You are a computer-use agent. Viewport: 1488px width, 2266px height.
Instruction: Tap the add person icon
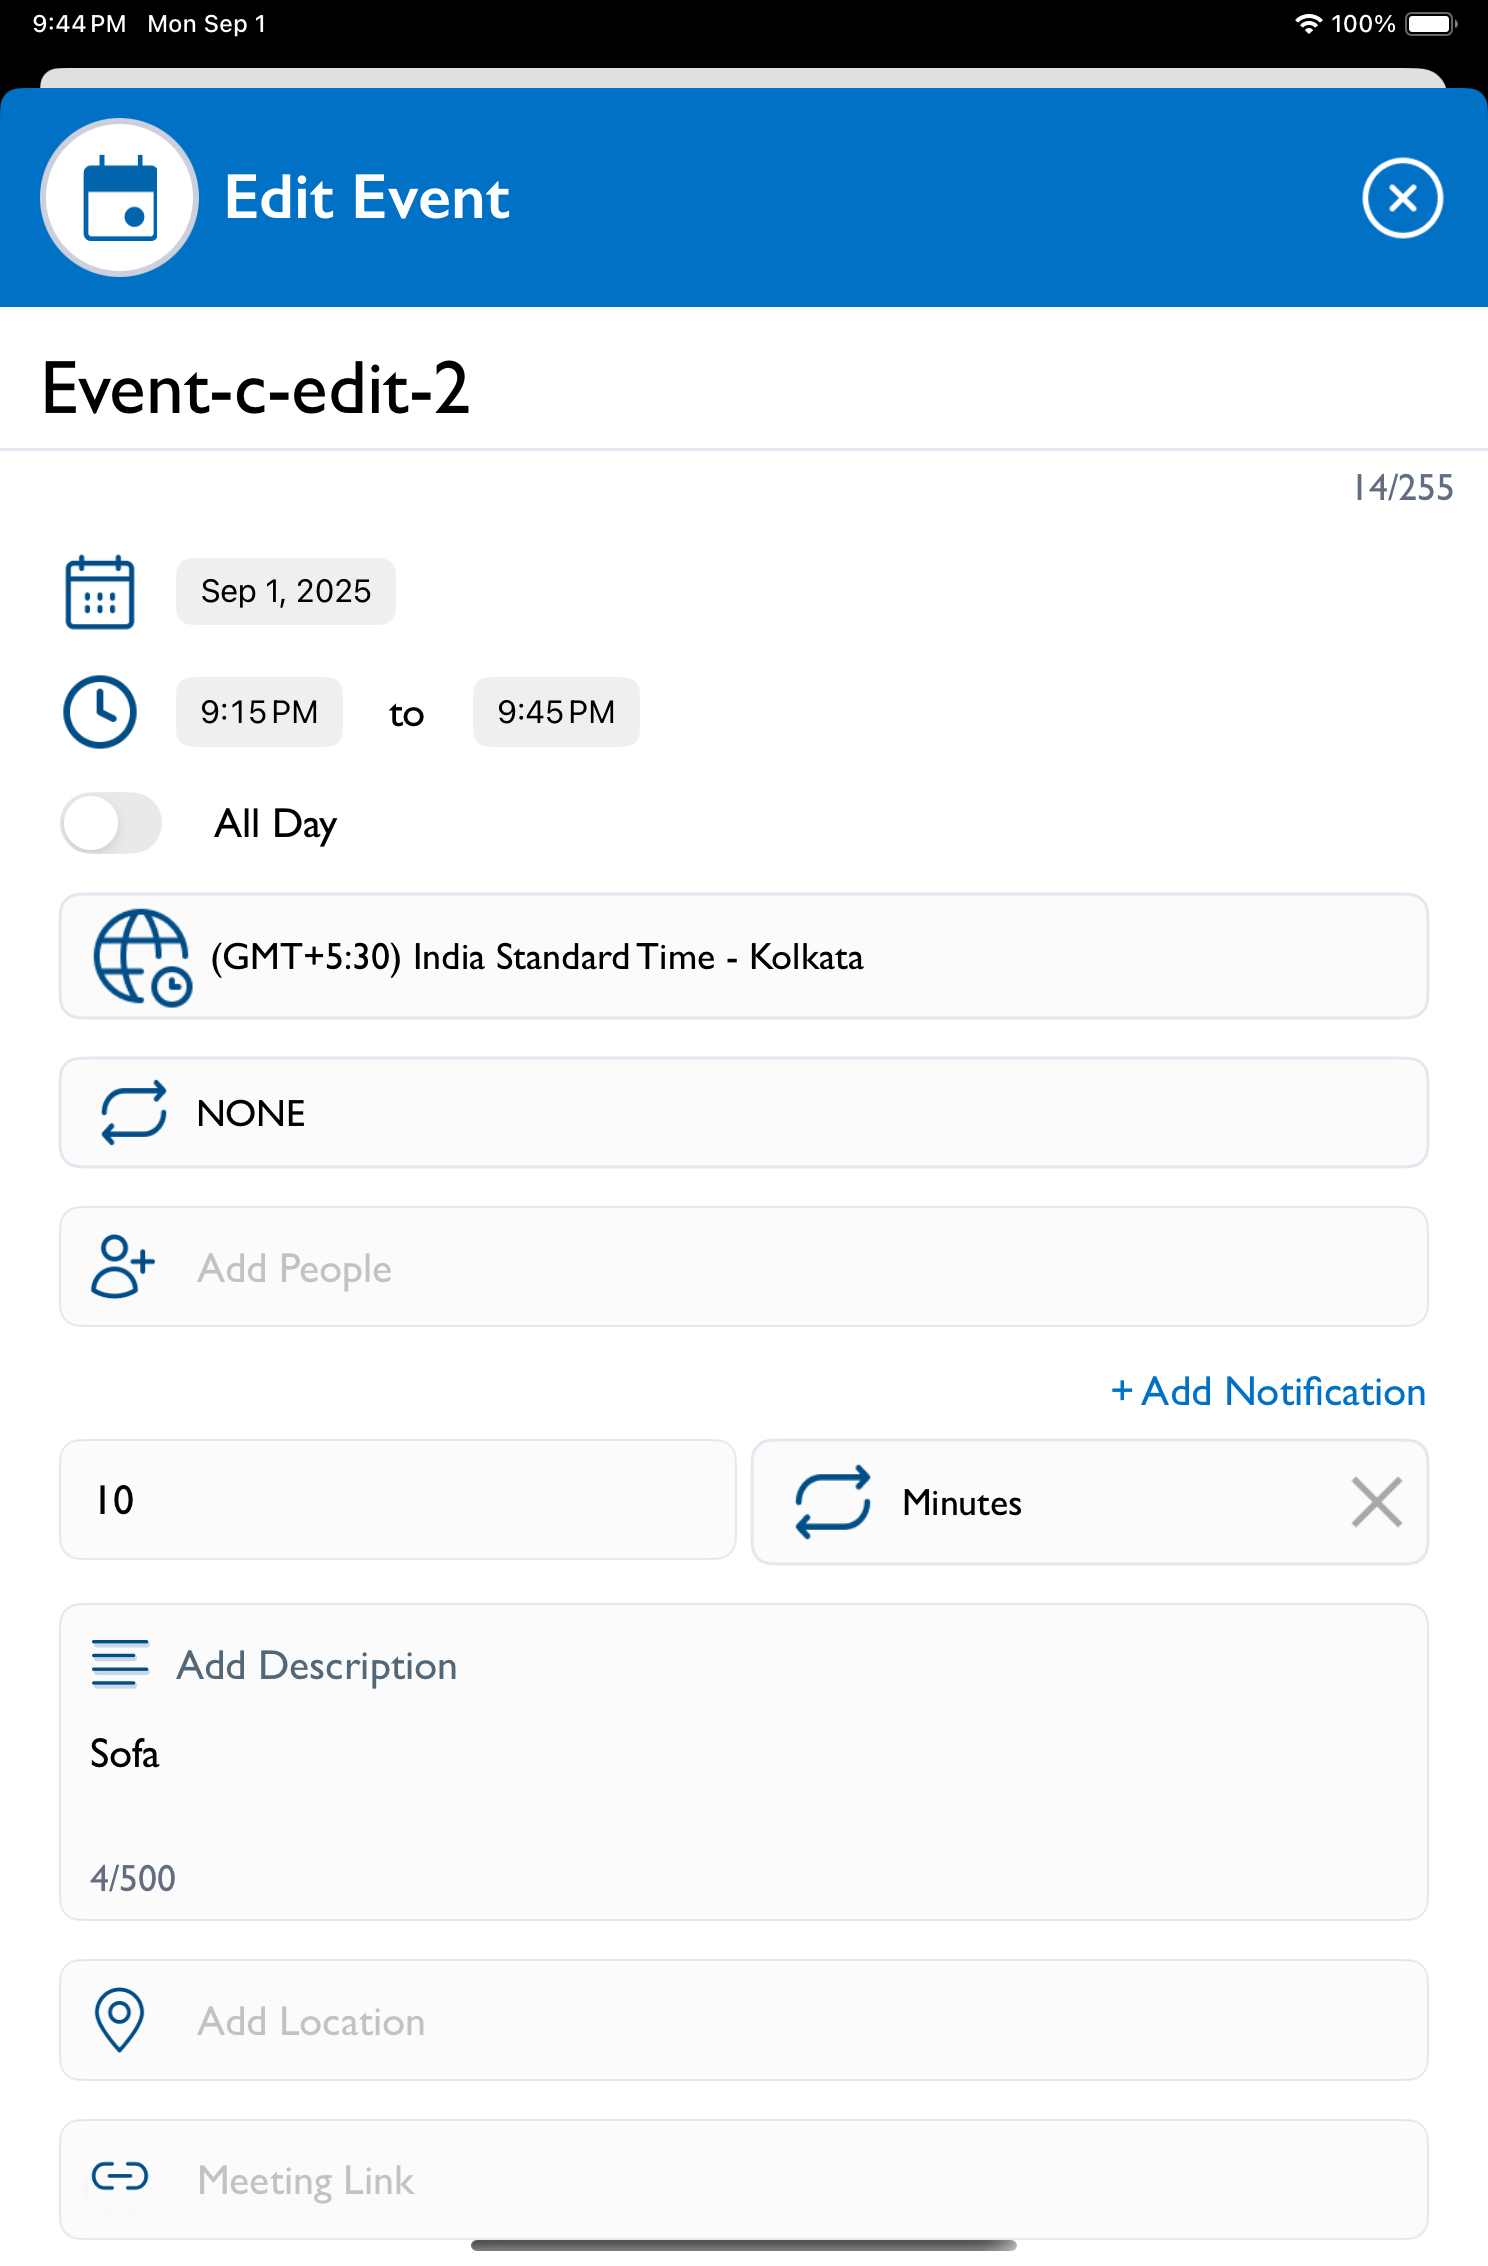123,1267
